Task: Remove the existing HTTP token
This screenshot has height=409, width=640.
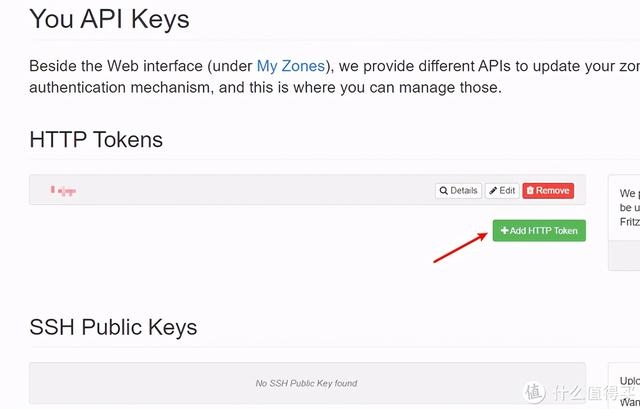Action: (x=548, y=191)
